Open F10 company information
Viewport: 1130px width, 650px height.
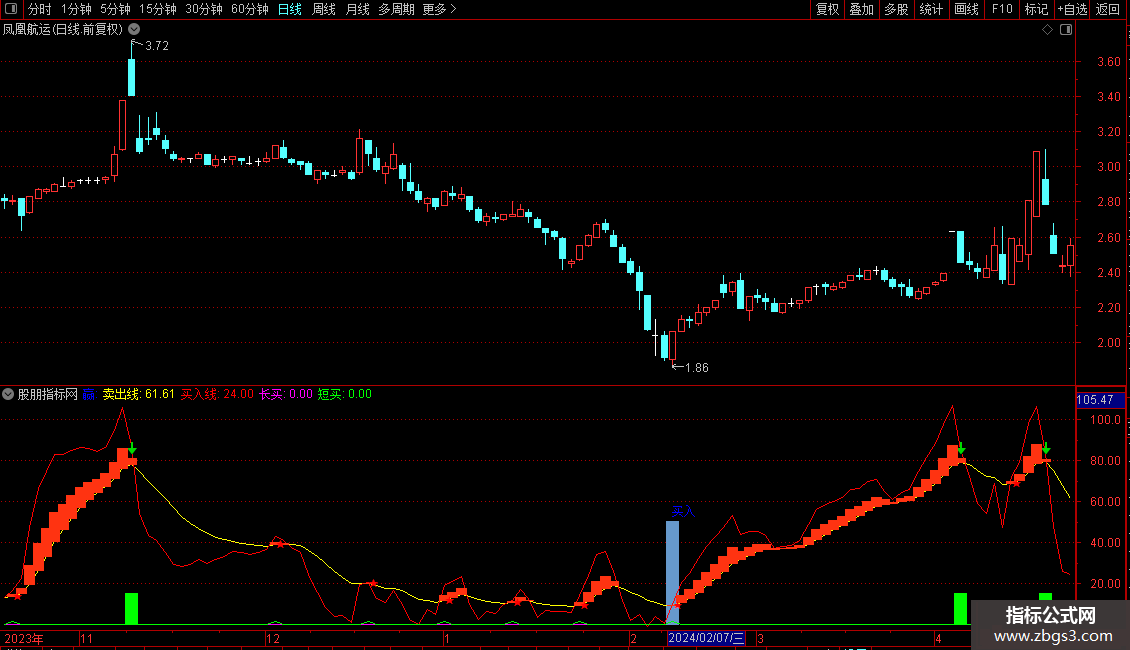[x=1002, y=9]
